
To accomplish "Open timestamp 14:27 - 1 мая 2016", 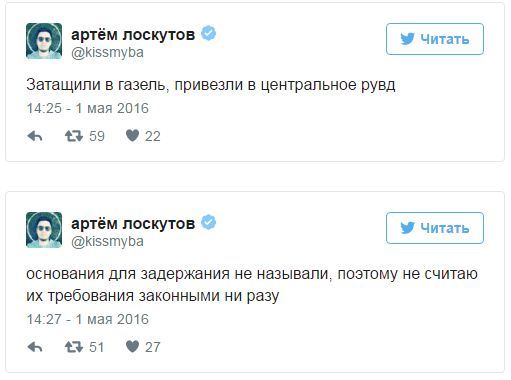I will point(88,319).
